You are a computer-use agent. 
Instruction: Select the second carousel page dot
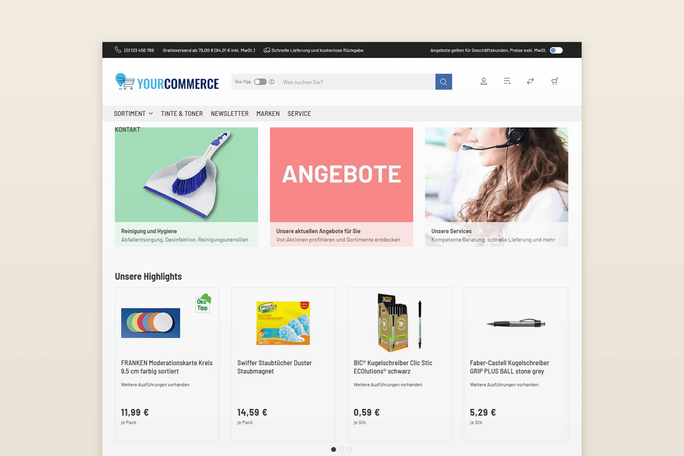point(342,449)
